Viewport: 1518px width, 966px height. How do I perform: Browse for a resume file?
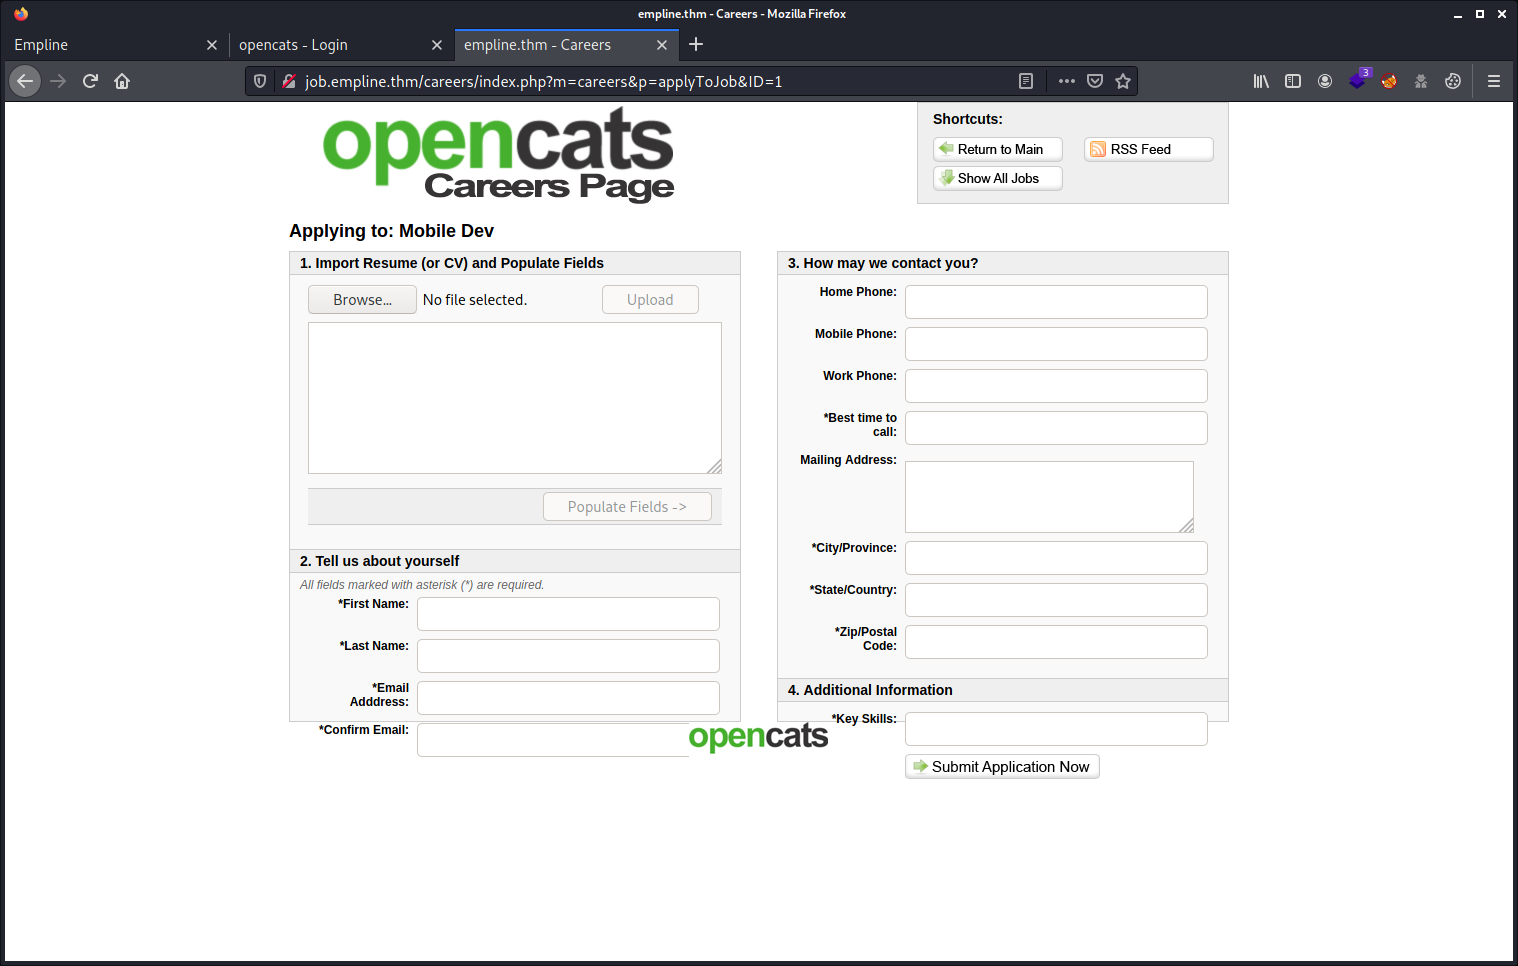tap(362, 300)
